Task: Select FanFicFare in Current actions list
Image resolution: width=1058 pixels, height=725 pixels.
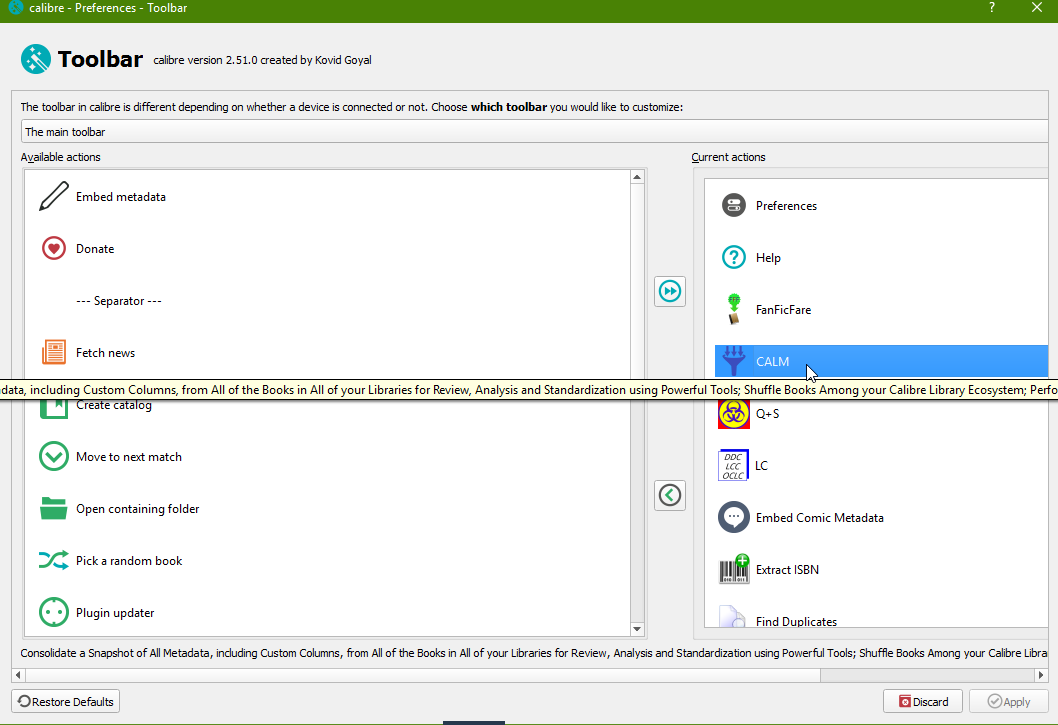Action: click(881, 309)
